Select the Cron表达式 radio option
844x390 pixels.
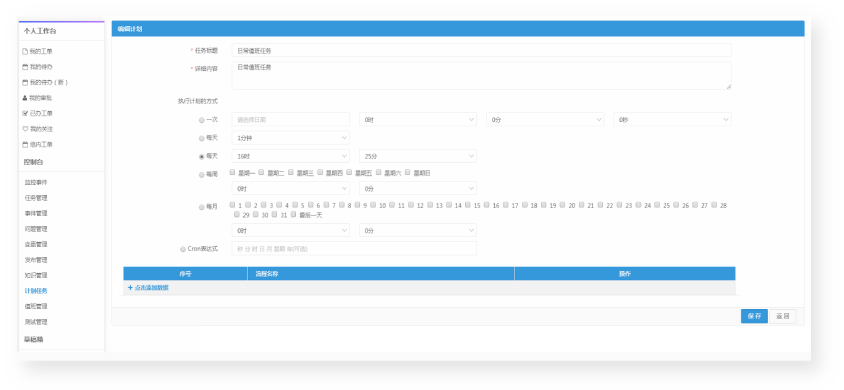click(183, 249)
